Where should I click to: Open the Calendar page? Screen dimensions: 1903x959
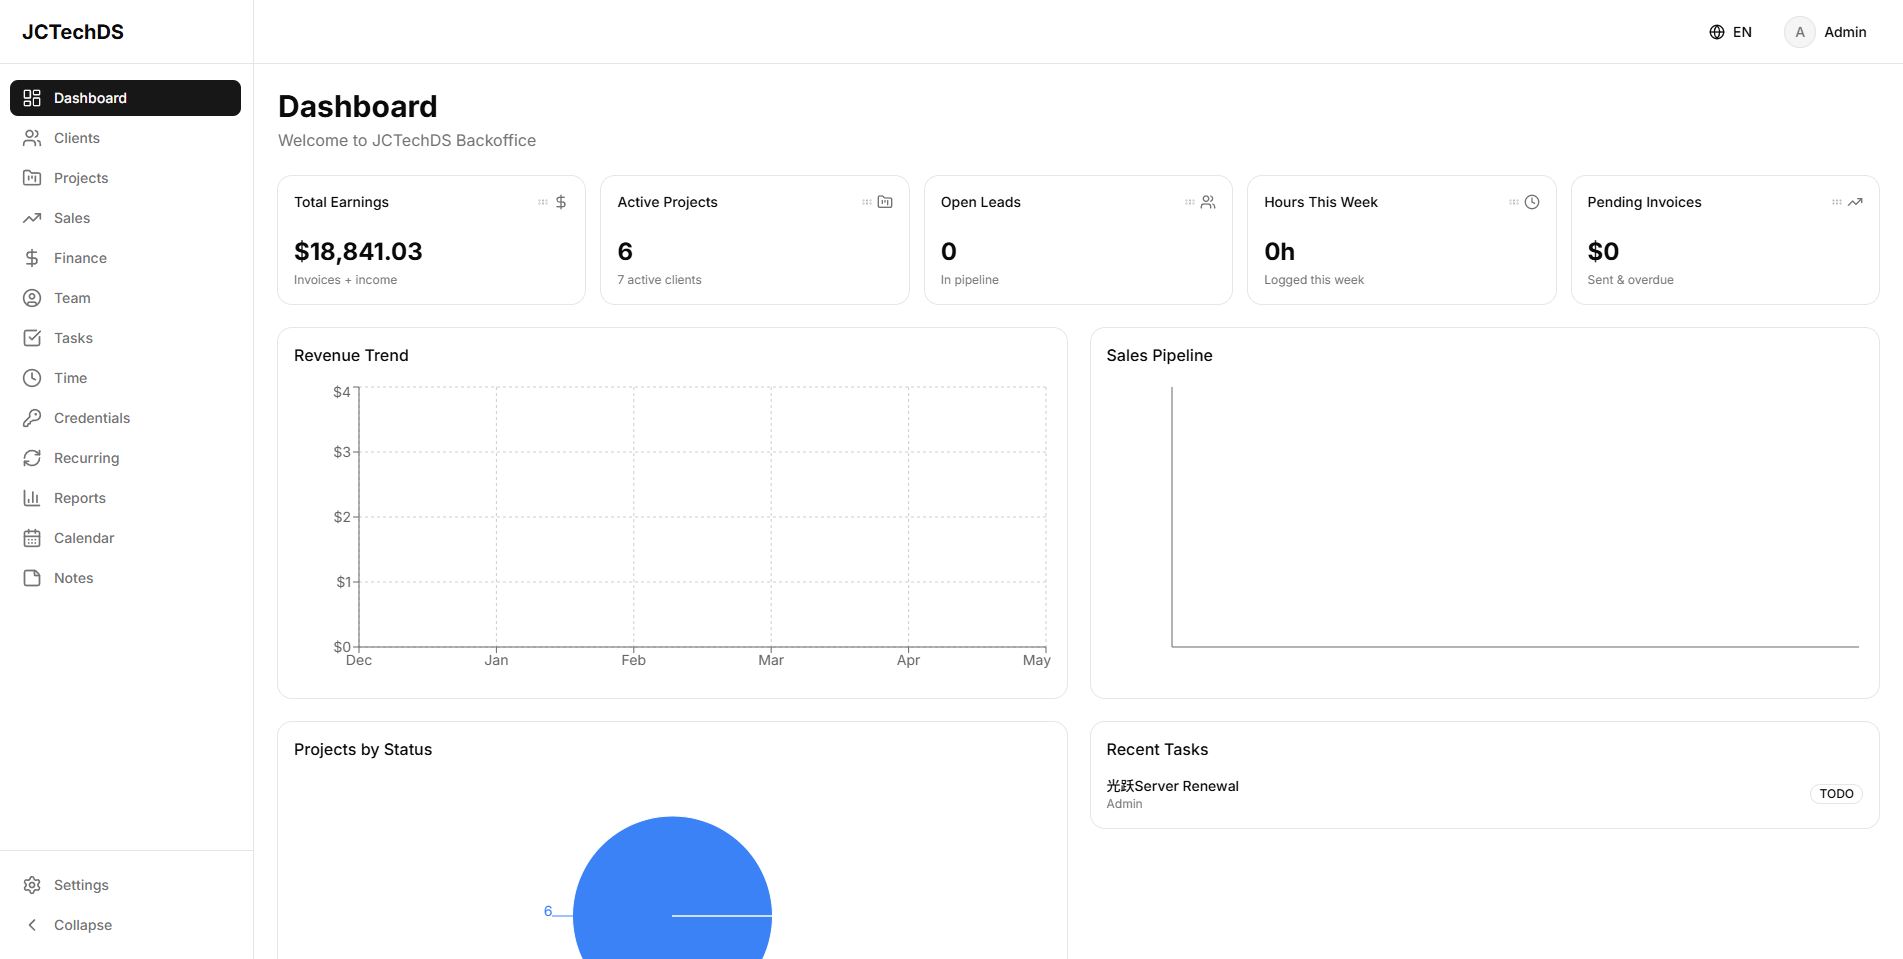coord(125,538)
